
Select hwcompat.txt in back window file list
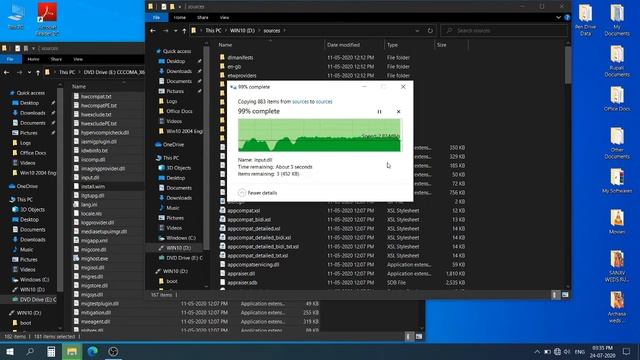(x=96, y=97)
